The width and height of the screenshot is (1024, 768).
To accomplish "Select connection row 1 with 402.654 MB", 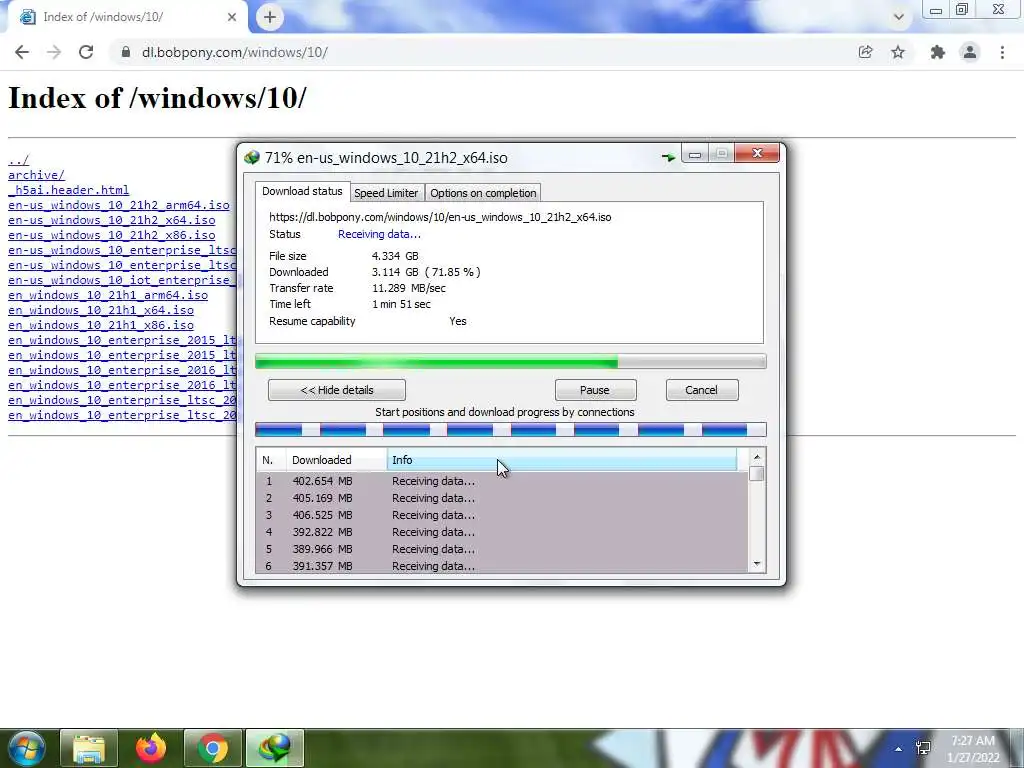I will 502,481.
